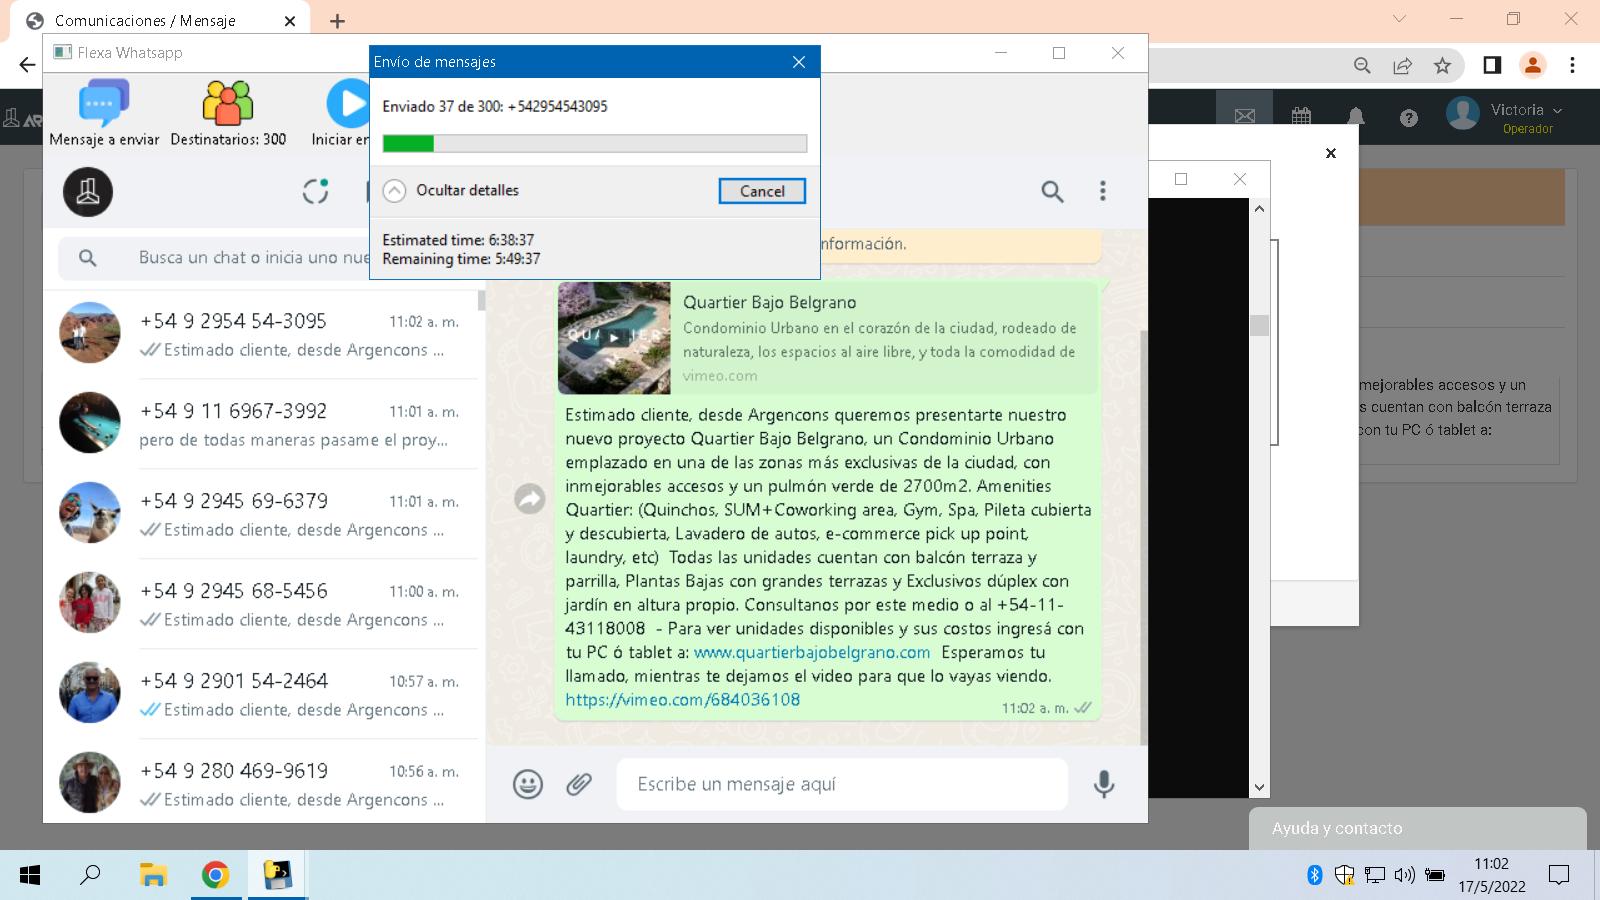
Task: Click the sending progress bar
Action: 594,144
